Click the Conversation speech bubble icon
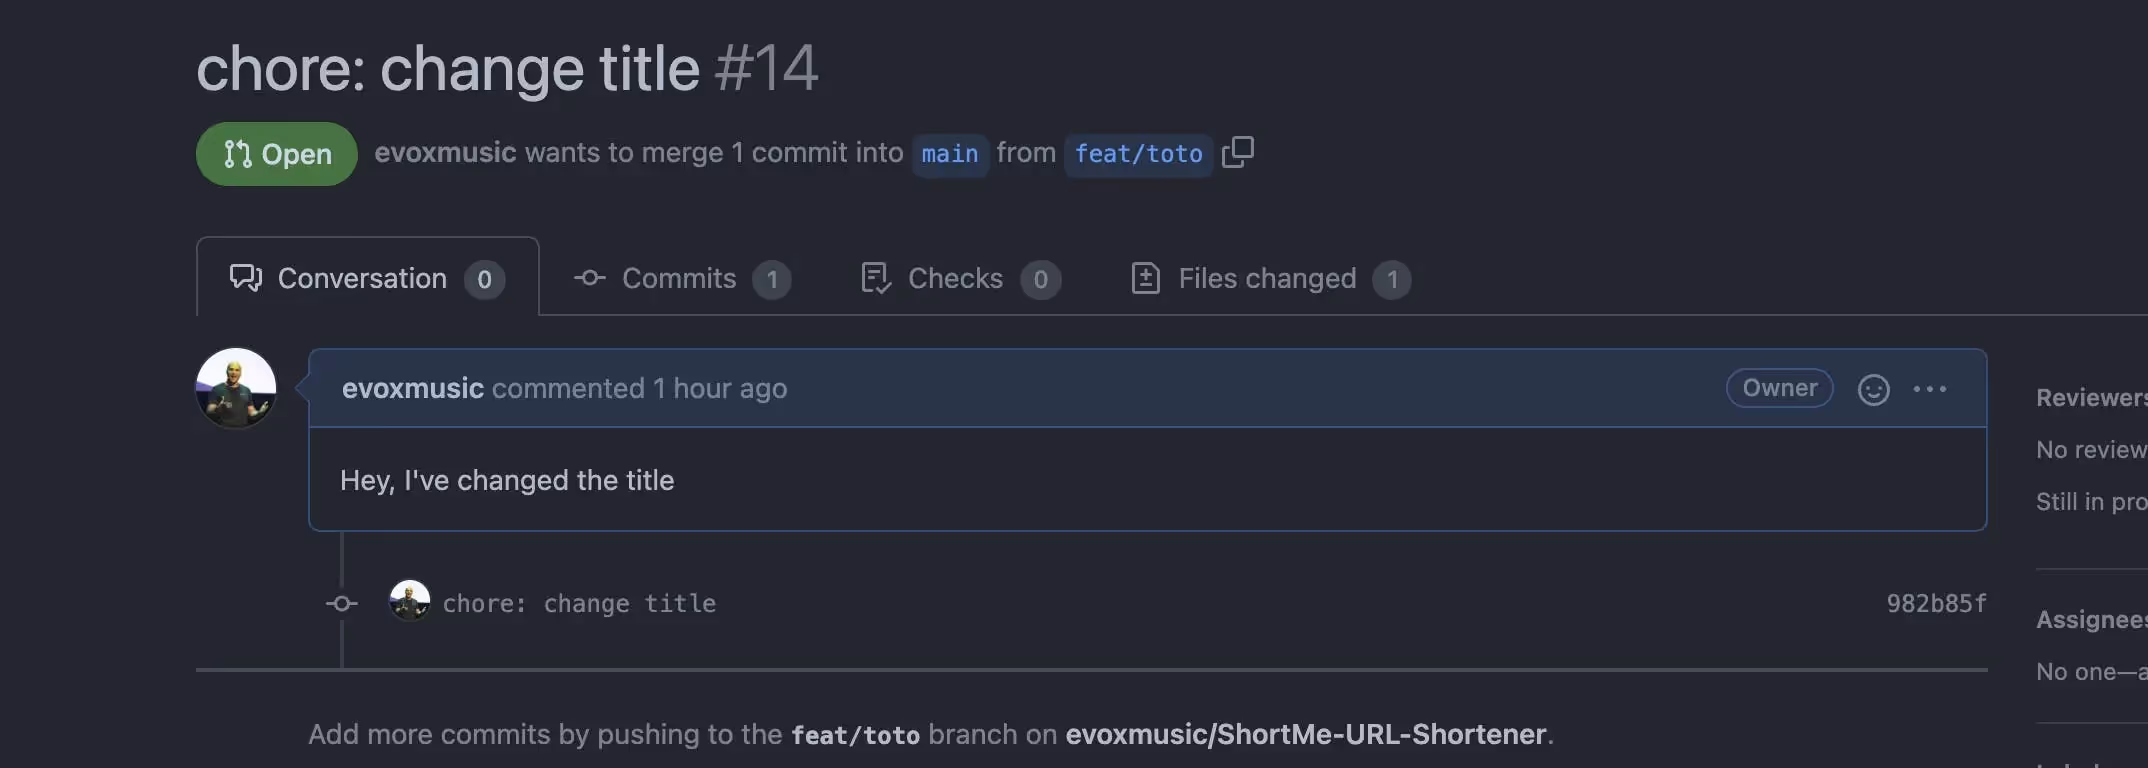Image resolution: width=2148 pixels, height=768 pixels. 245,278
